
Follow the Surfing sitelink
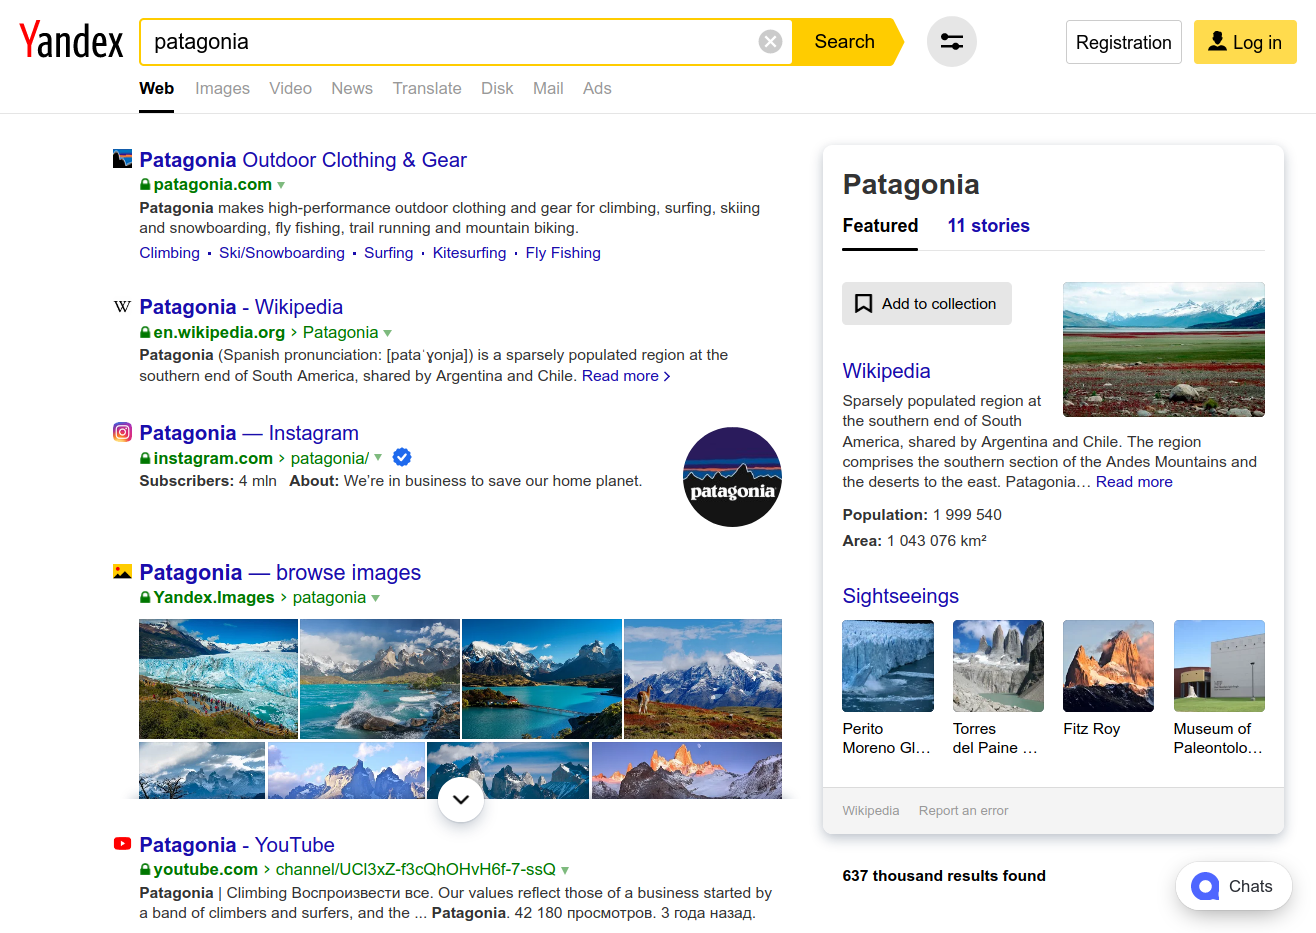388,253
